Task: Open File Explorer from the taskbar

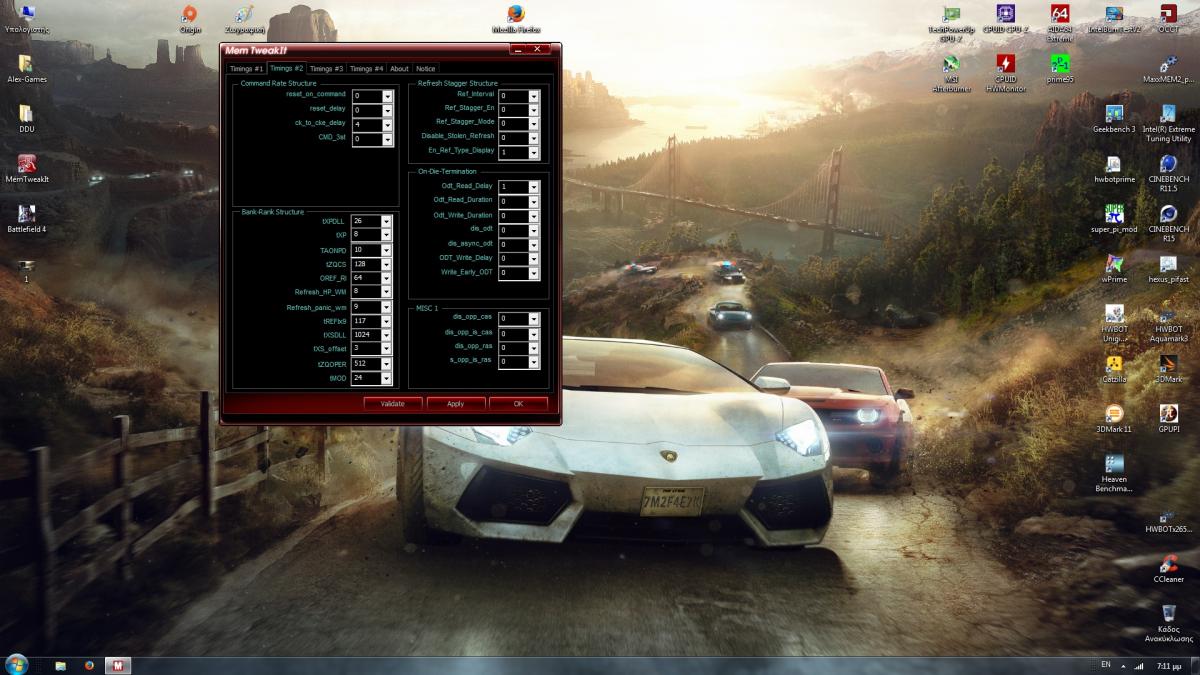Action: (60, 665)
